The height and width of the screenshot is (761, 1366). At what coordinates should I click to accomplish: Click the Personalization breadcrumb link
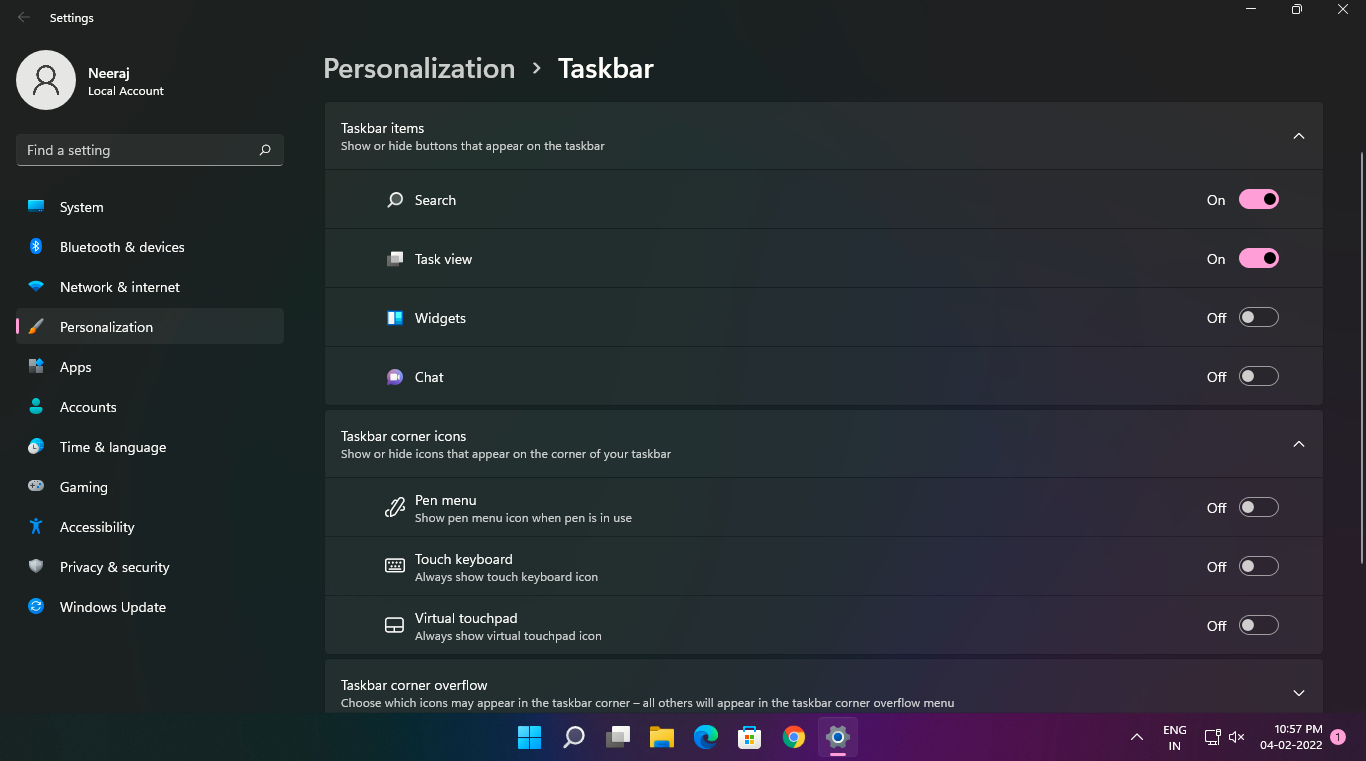click(x=419, y=68)
